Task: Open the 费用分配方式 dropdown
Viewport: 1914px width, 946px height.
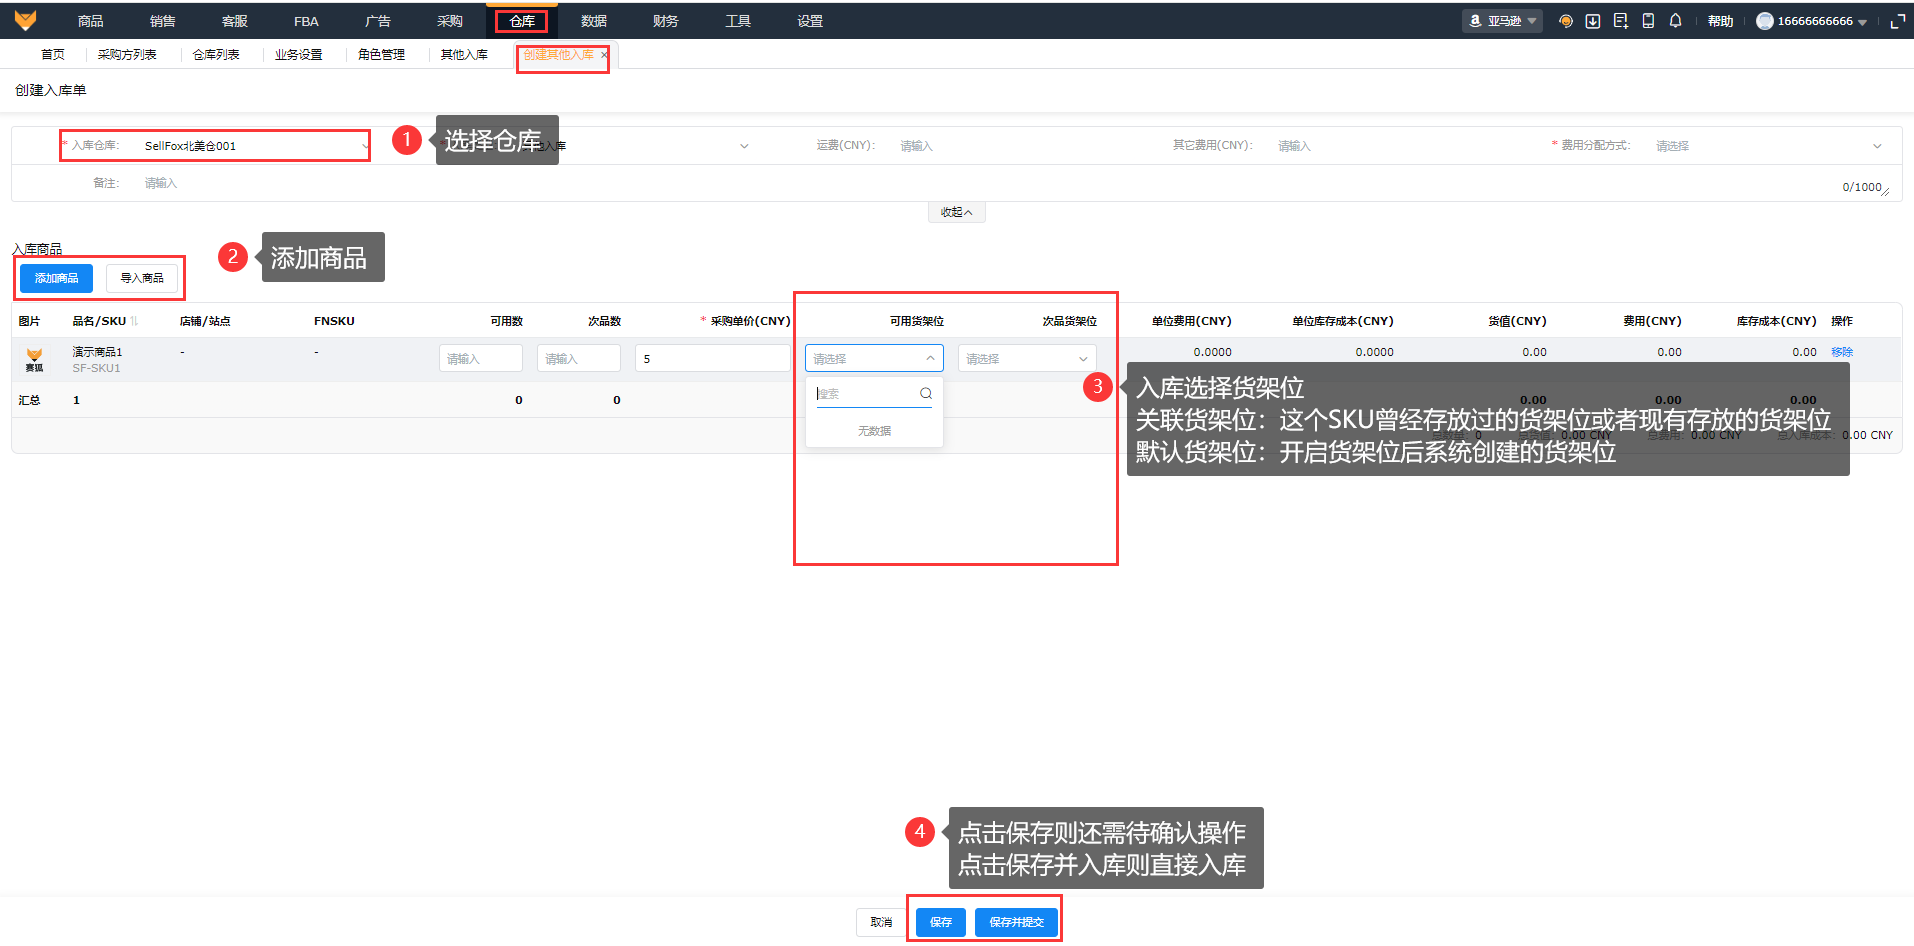Action: tap(1768, 146)
